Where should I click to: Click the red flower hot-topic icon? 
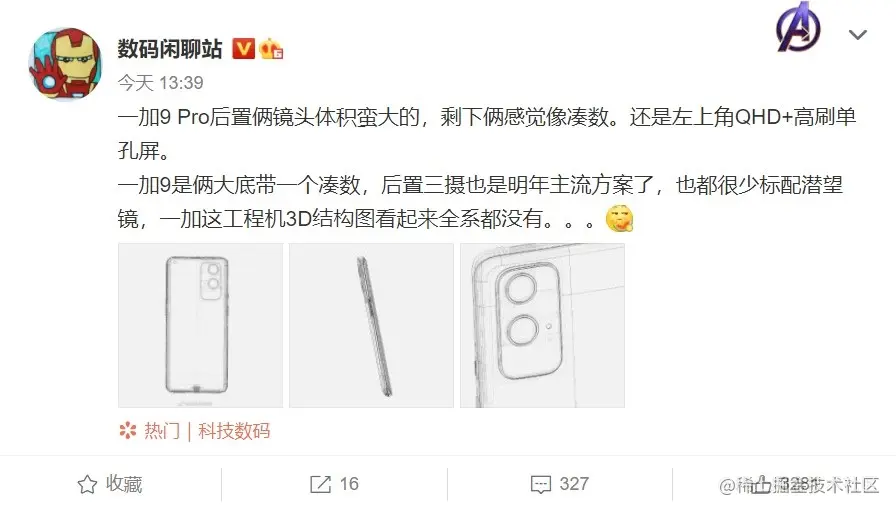click(x=128, y=431)
